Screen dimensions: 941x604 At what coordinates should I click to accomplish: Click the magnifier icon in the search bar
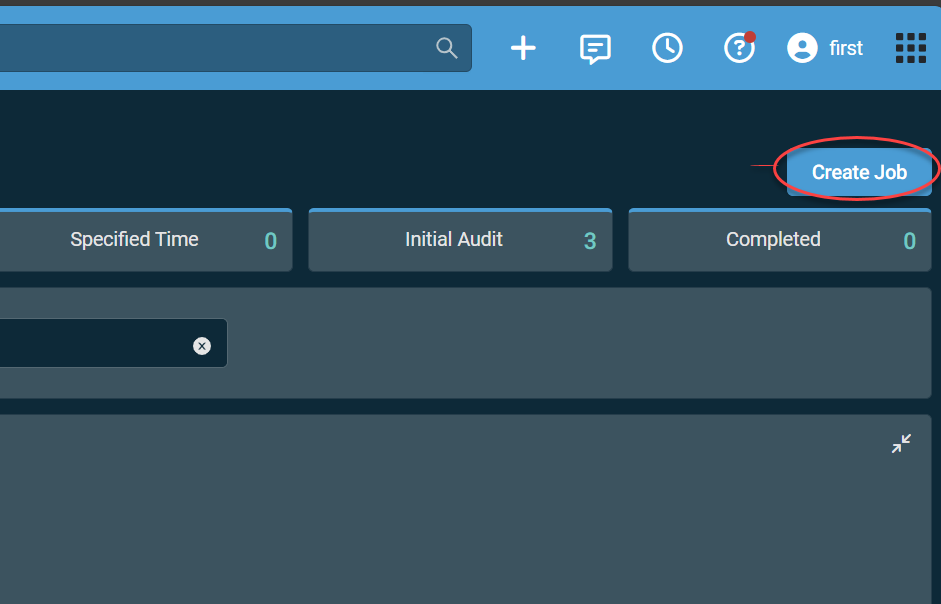(x=447, y=48)
